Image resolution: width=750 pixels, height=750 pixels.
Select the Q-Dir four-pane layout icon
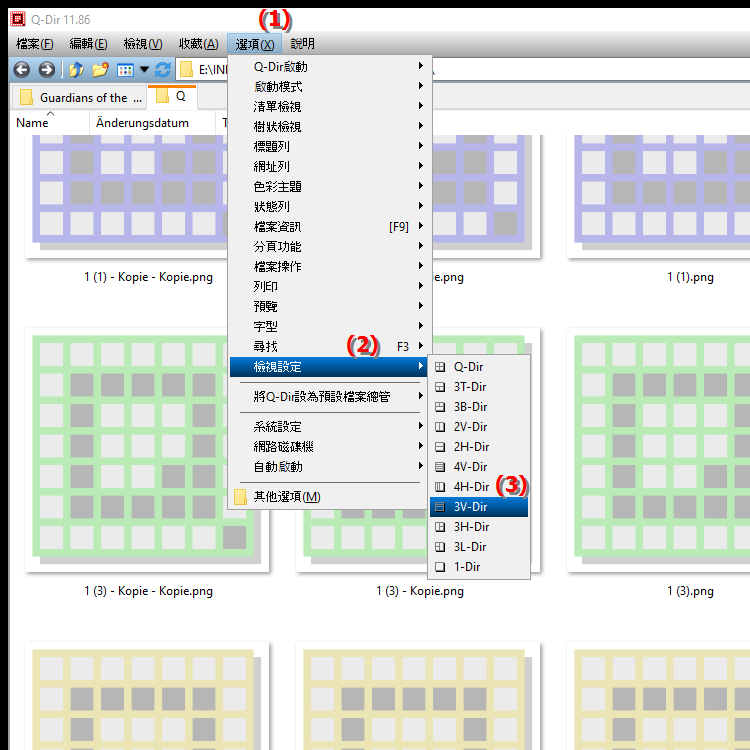point(440,367)
